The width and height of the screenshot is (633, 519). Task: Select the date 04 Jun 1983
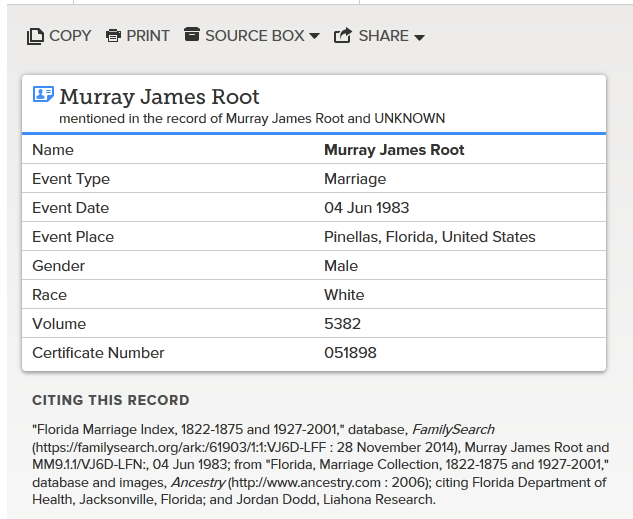[x=367, y=208]
